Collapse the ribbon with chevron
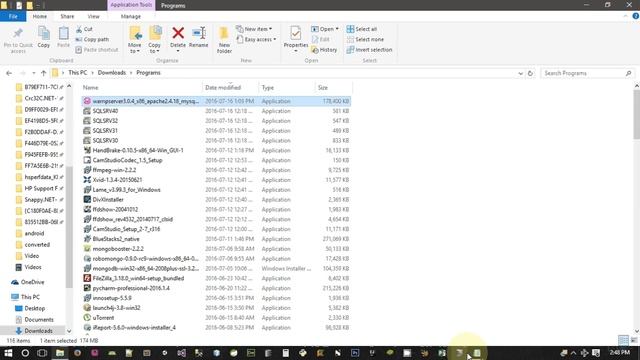 [x=626, y=16]
